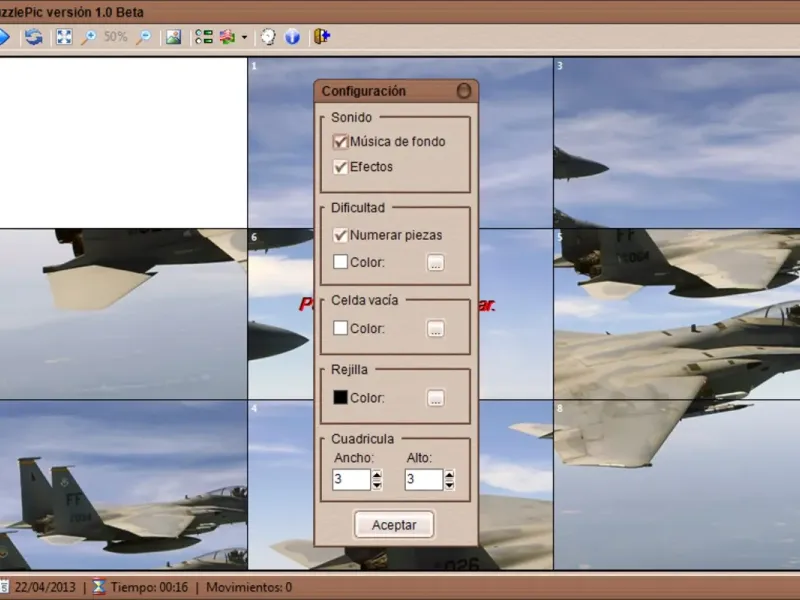Toggle the Efectos checkbox

(340, 166)
